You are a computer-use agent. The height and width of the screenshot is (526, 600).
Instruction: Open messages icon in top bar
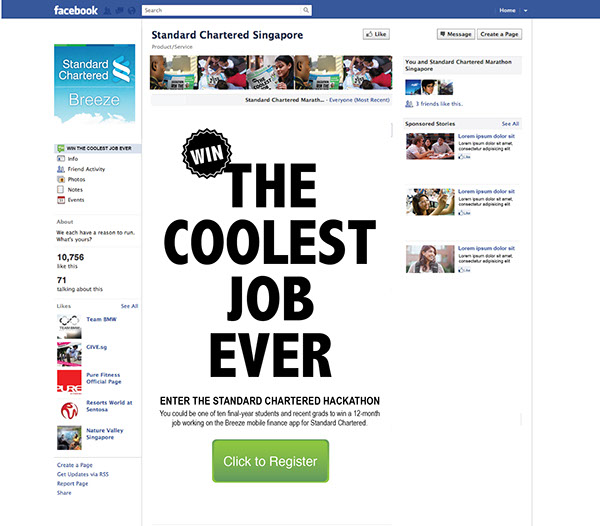pos(119,11)
